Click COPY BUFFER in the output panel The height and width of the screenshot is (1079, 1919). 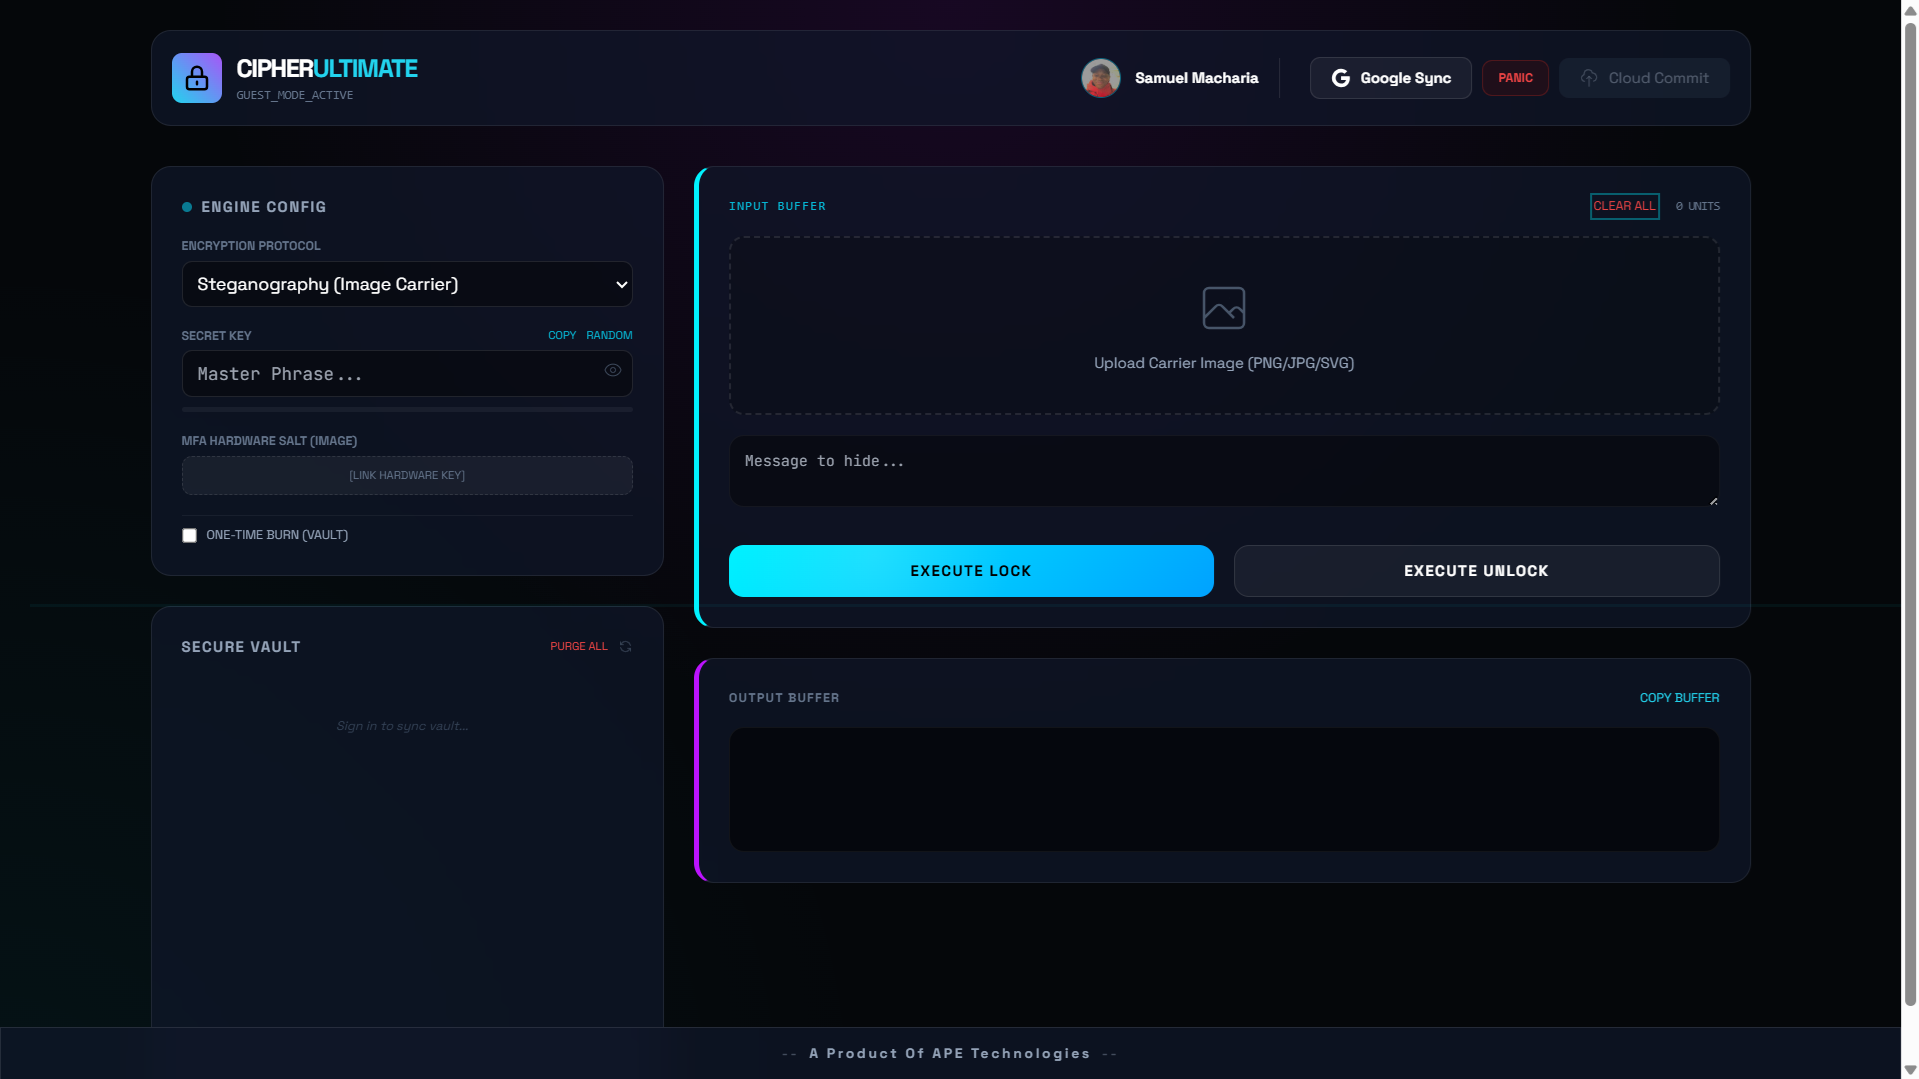1678,697
